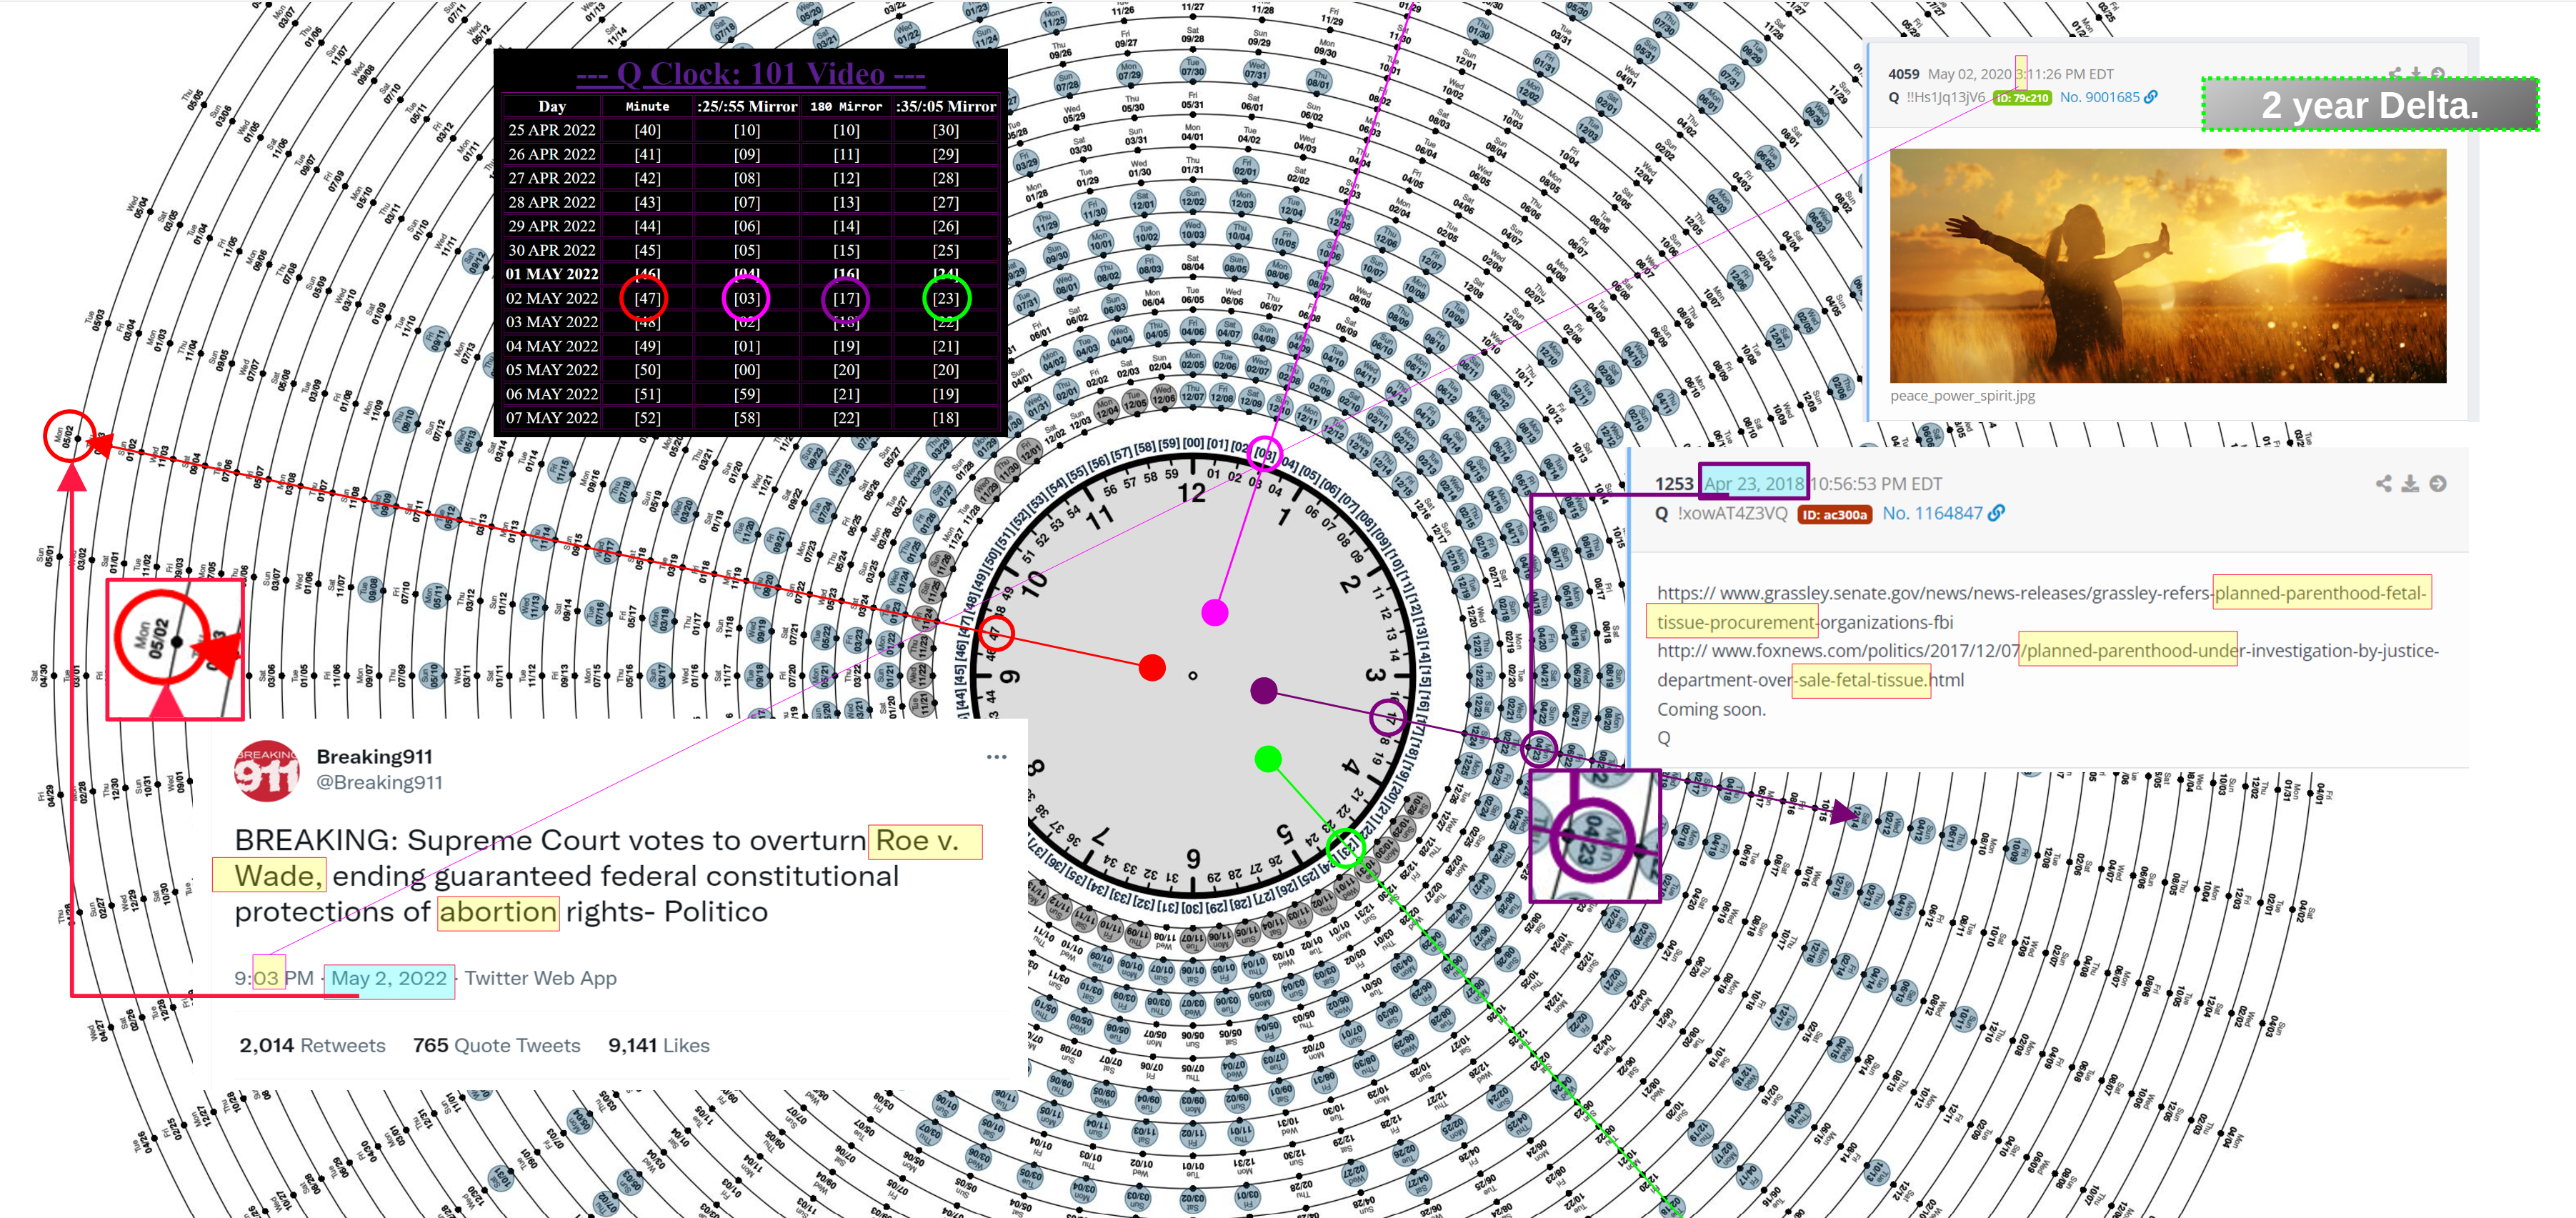The height and width of the screenshot is (1218, 2576).
Task: Click post number 1253
Action: pos(1674,484)
